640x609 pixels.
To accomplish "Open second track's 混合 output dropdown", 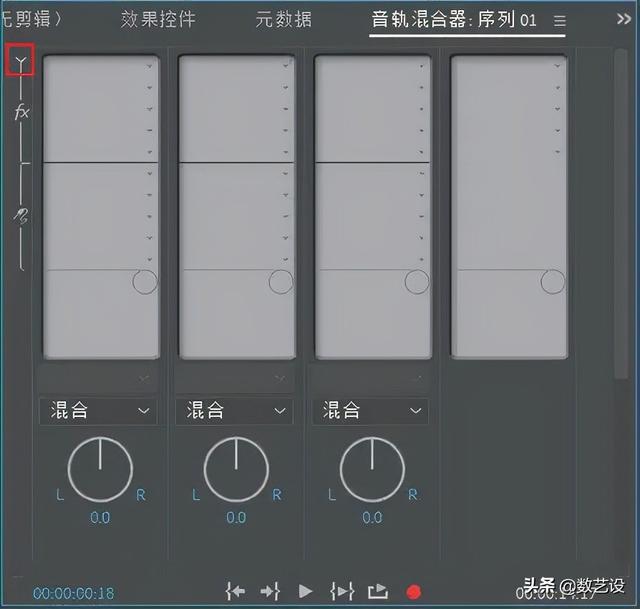I will click(x=234, y=411).
